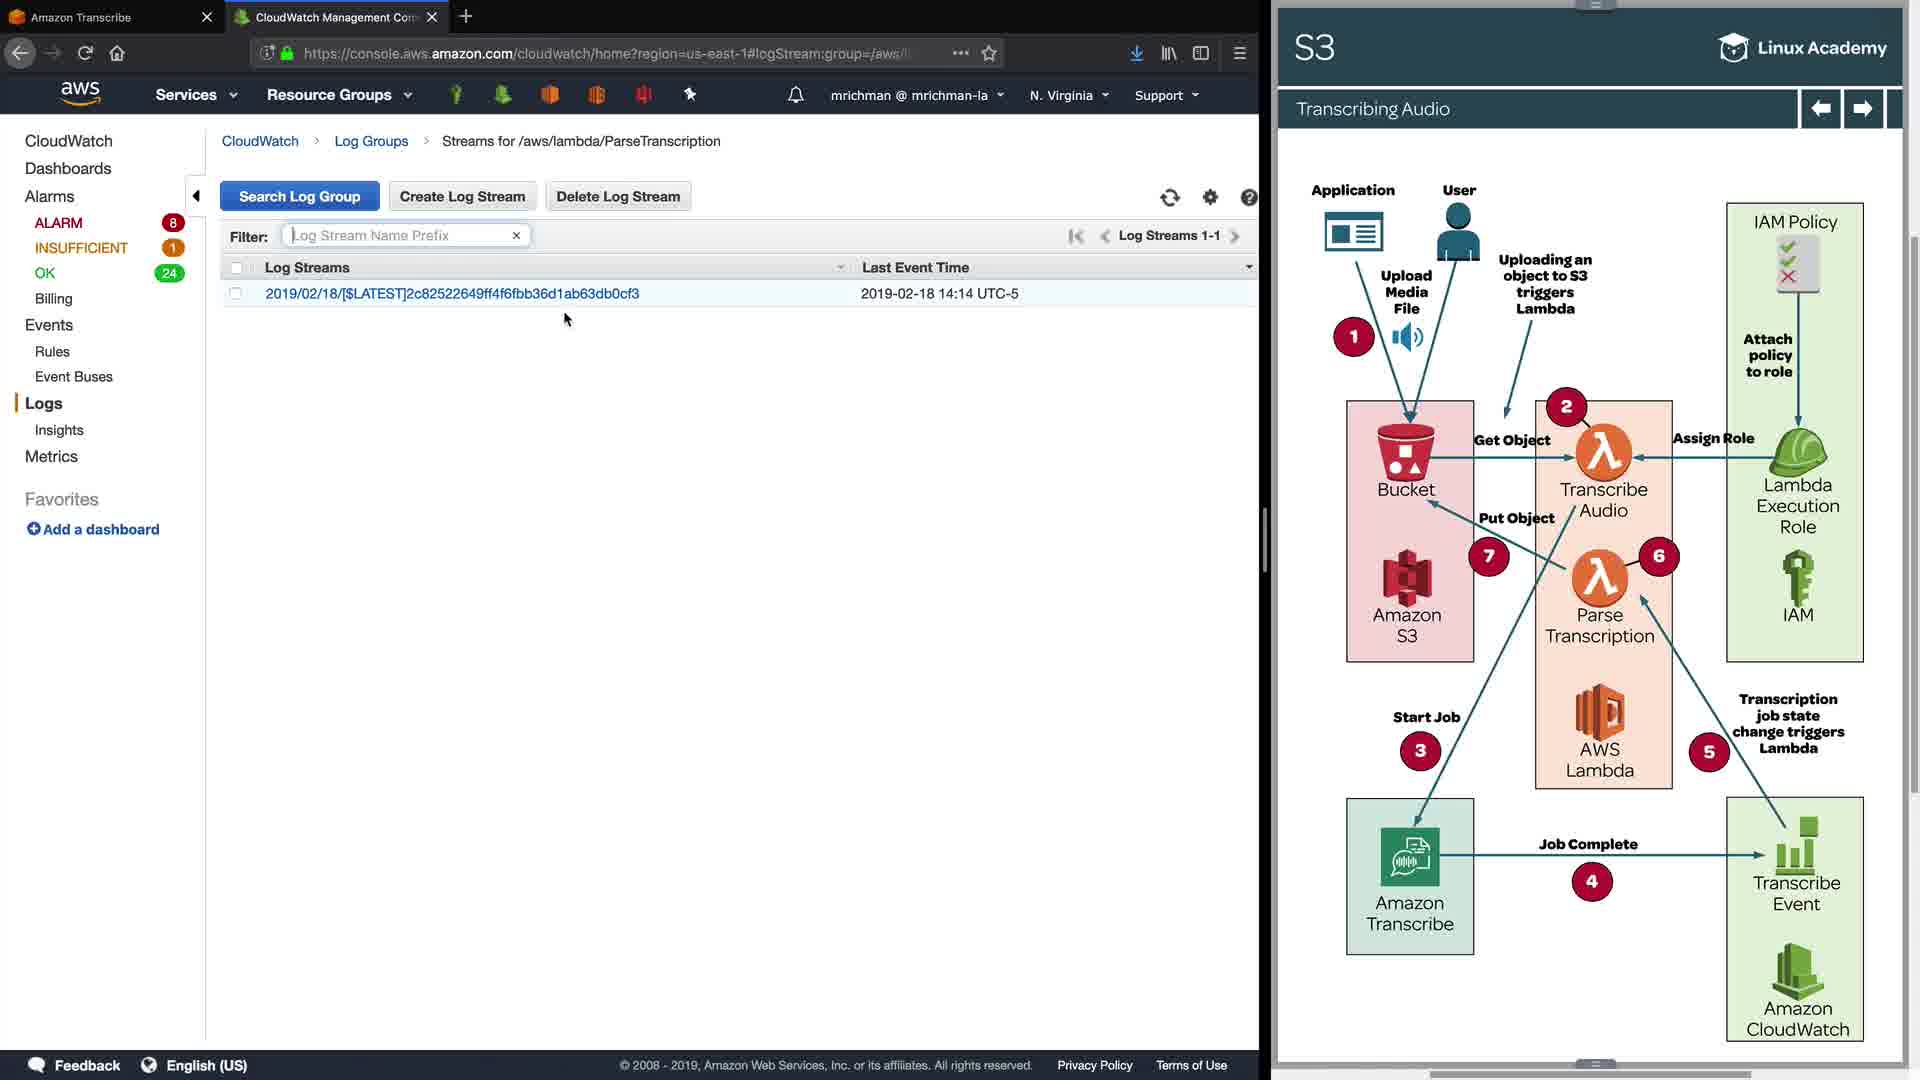
Task: Go to next slide arrow
Action: pos(1862,108)
